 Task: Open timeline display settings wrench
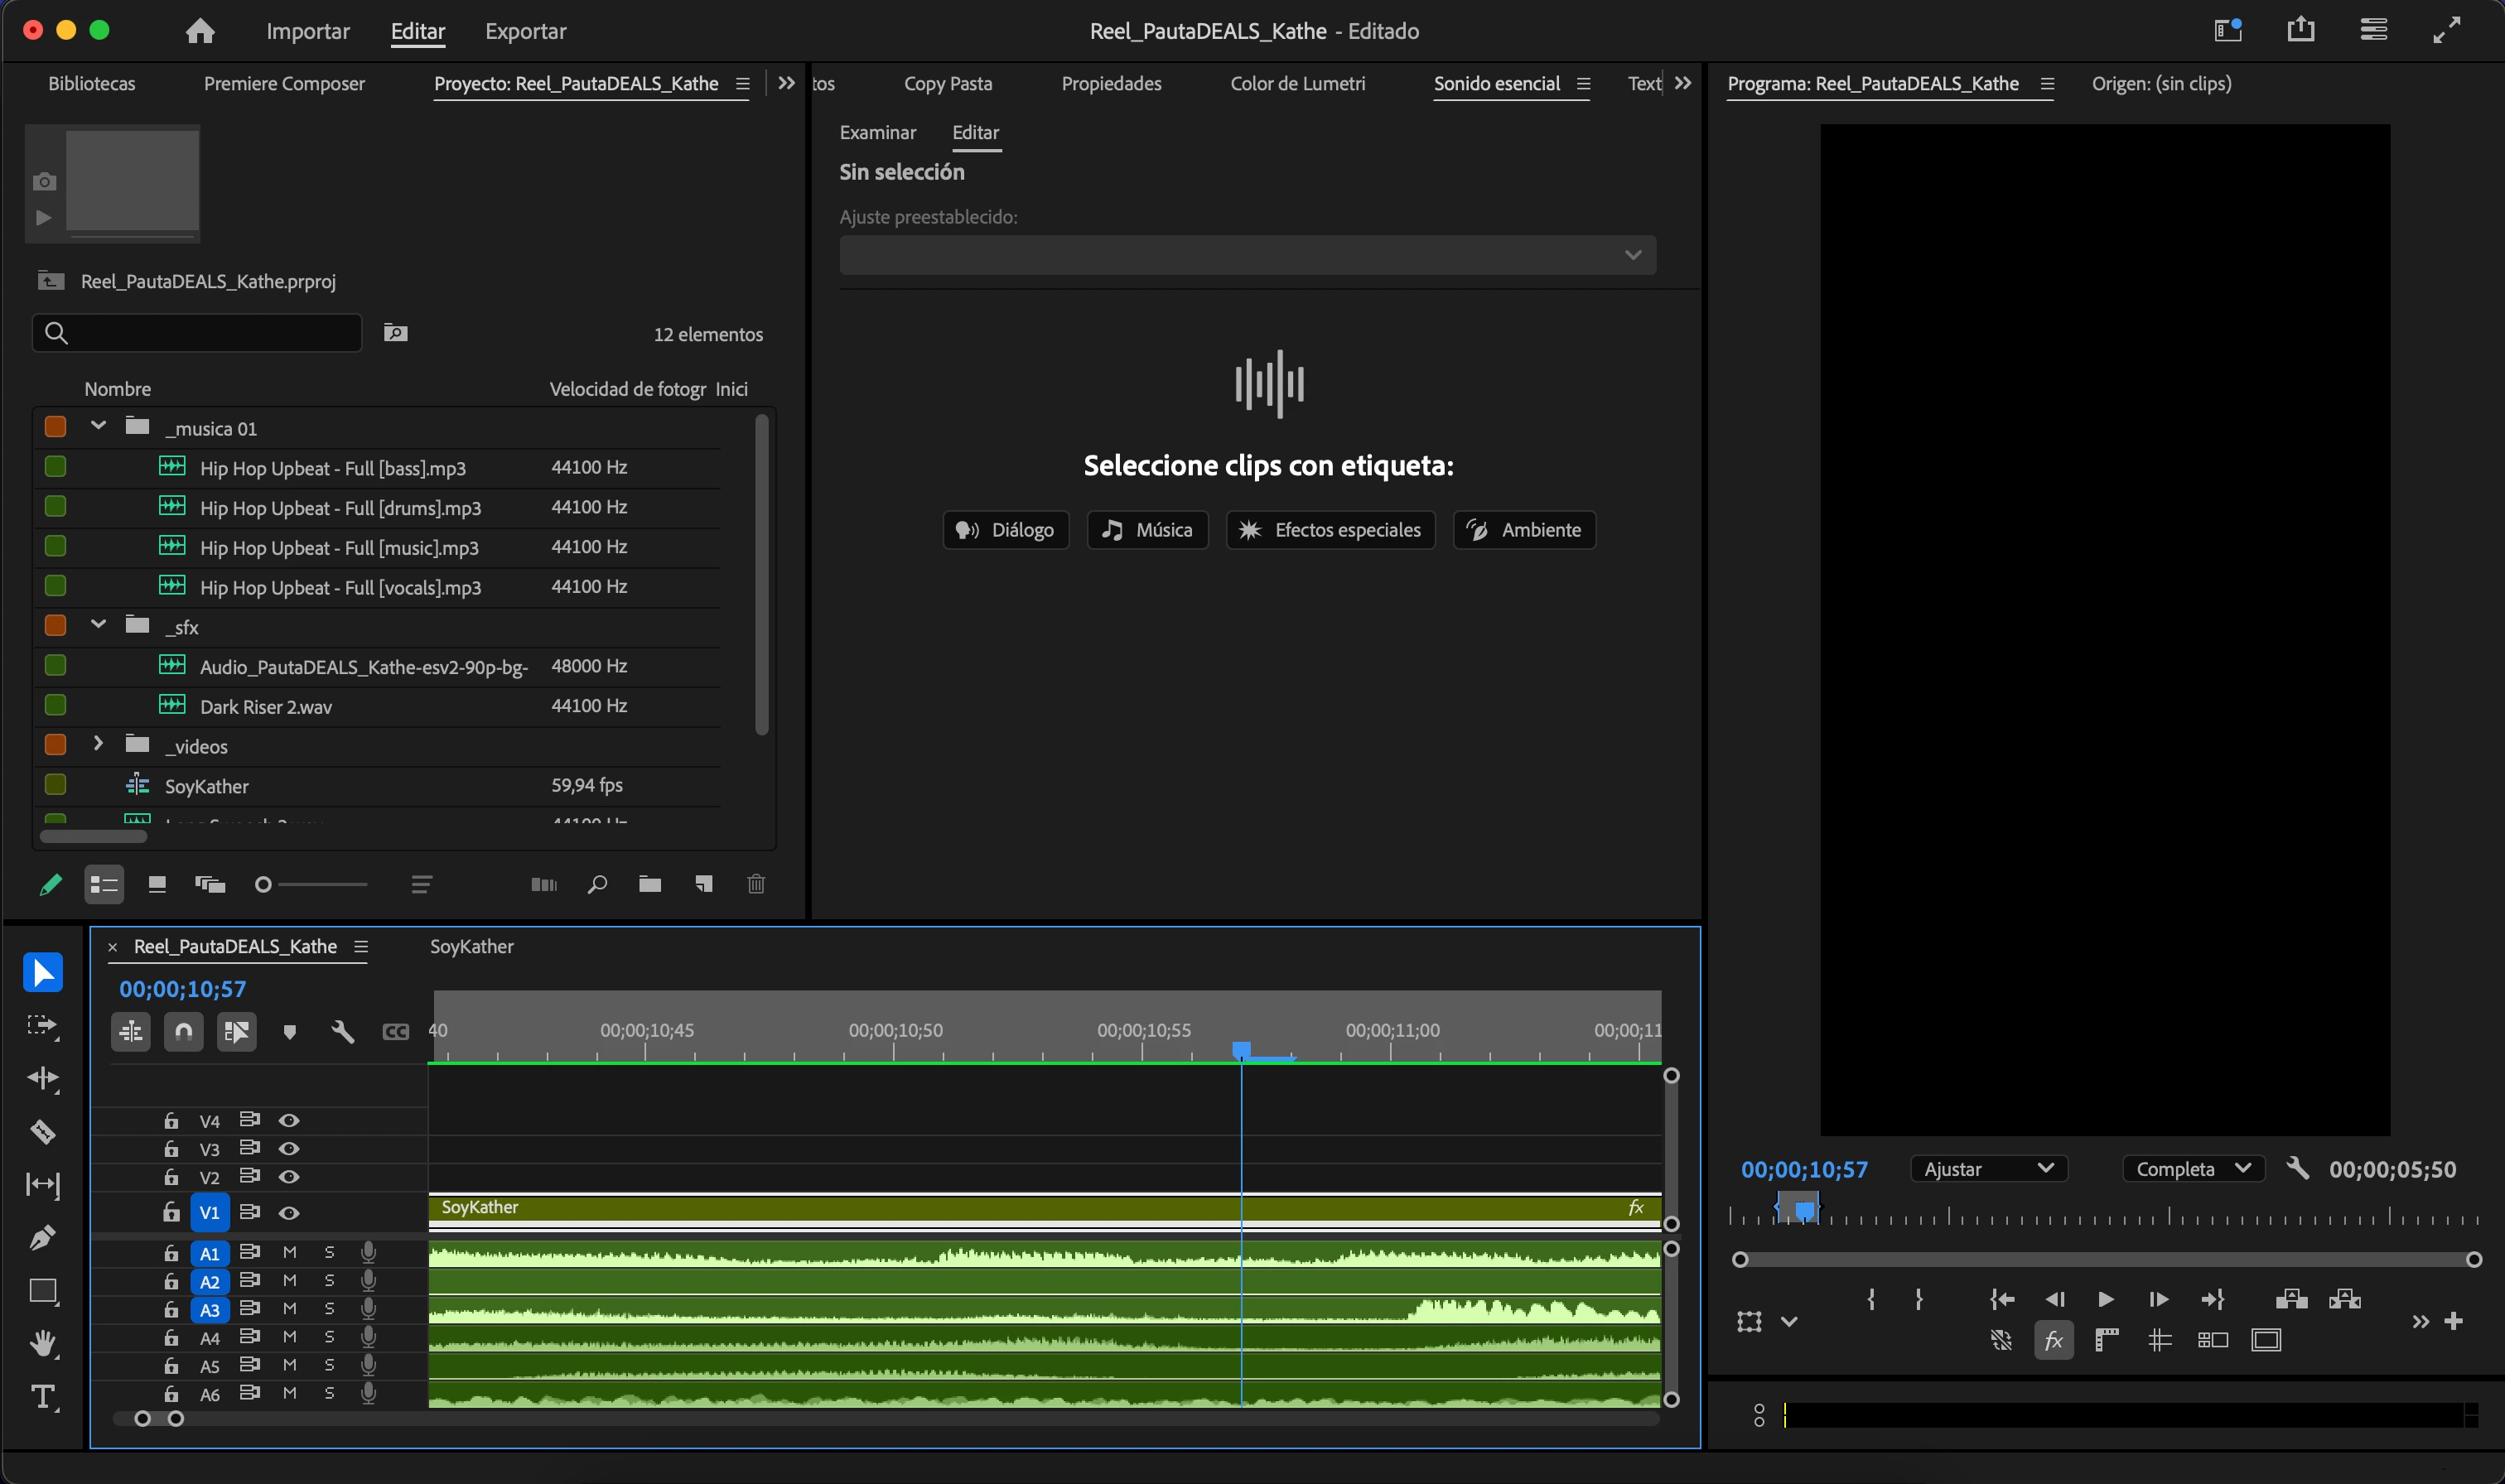tap(342, 1031)
